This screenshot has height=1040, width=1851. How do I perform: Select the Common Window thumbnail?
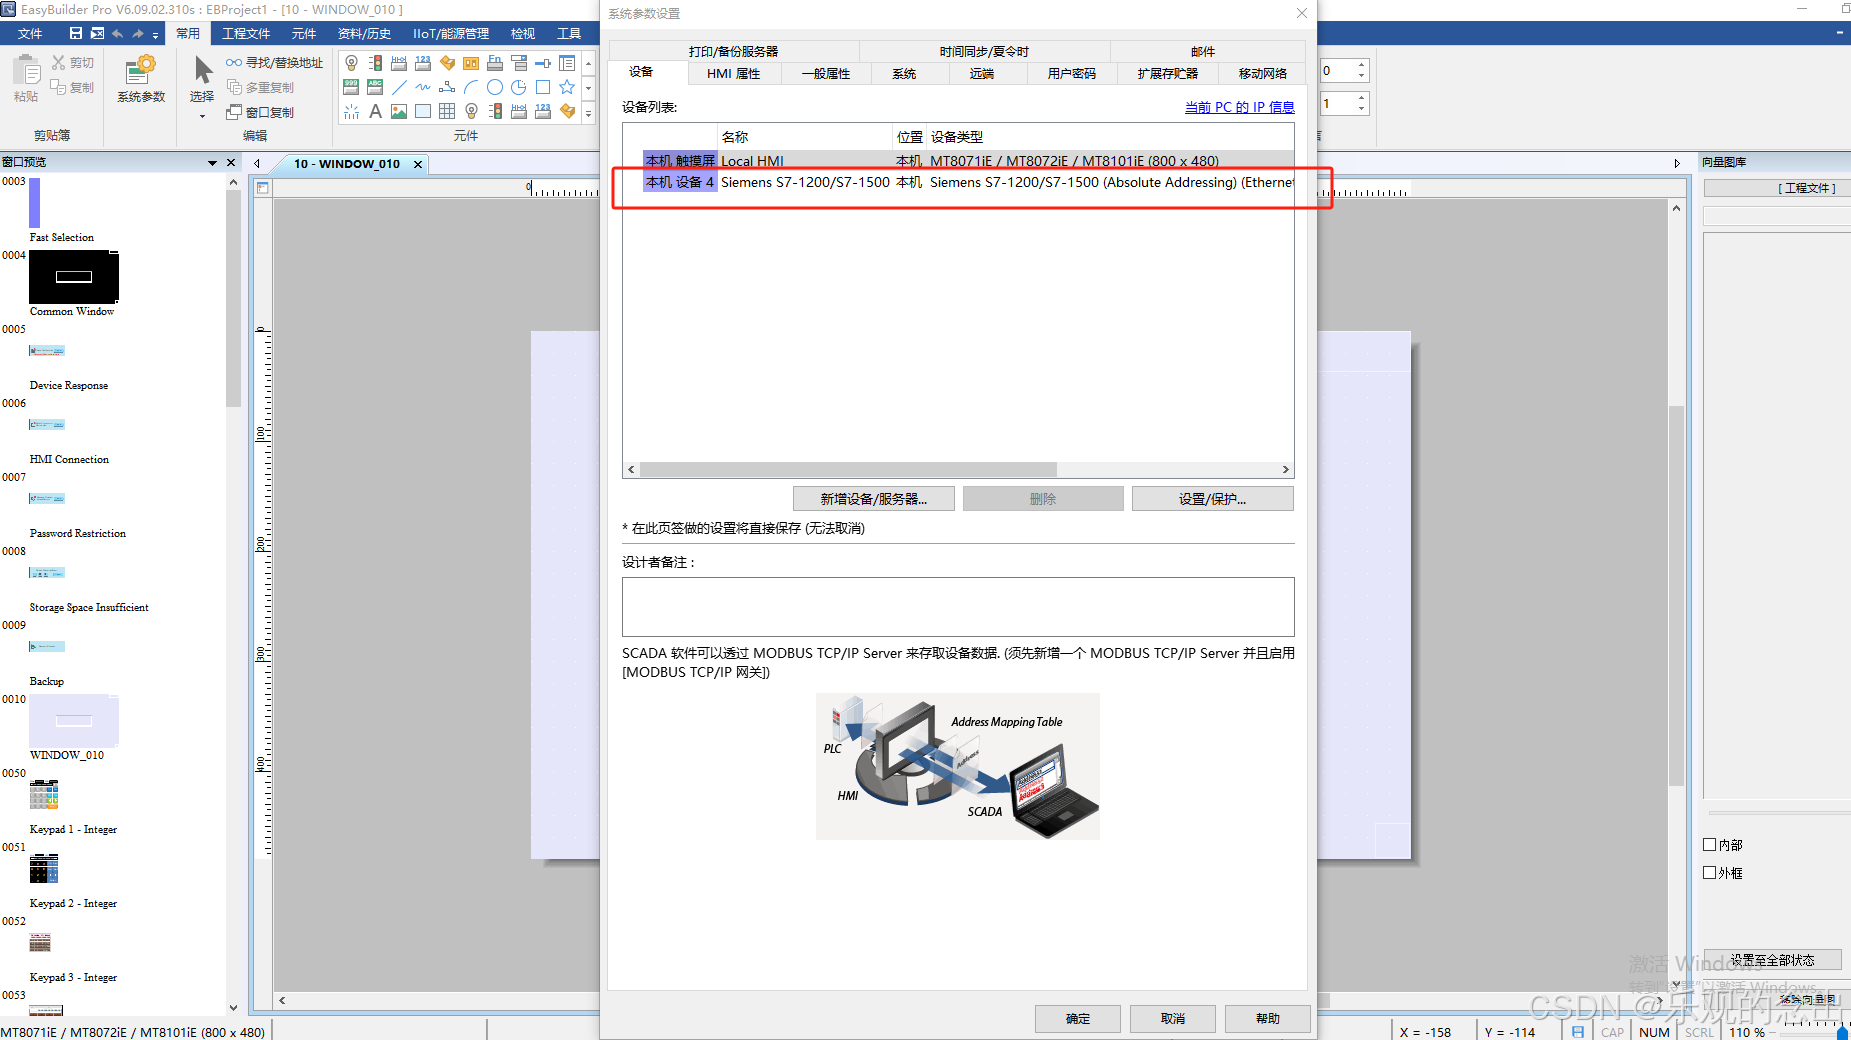point(74,277)
